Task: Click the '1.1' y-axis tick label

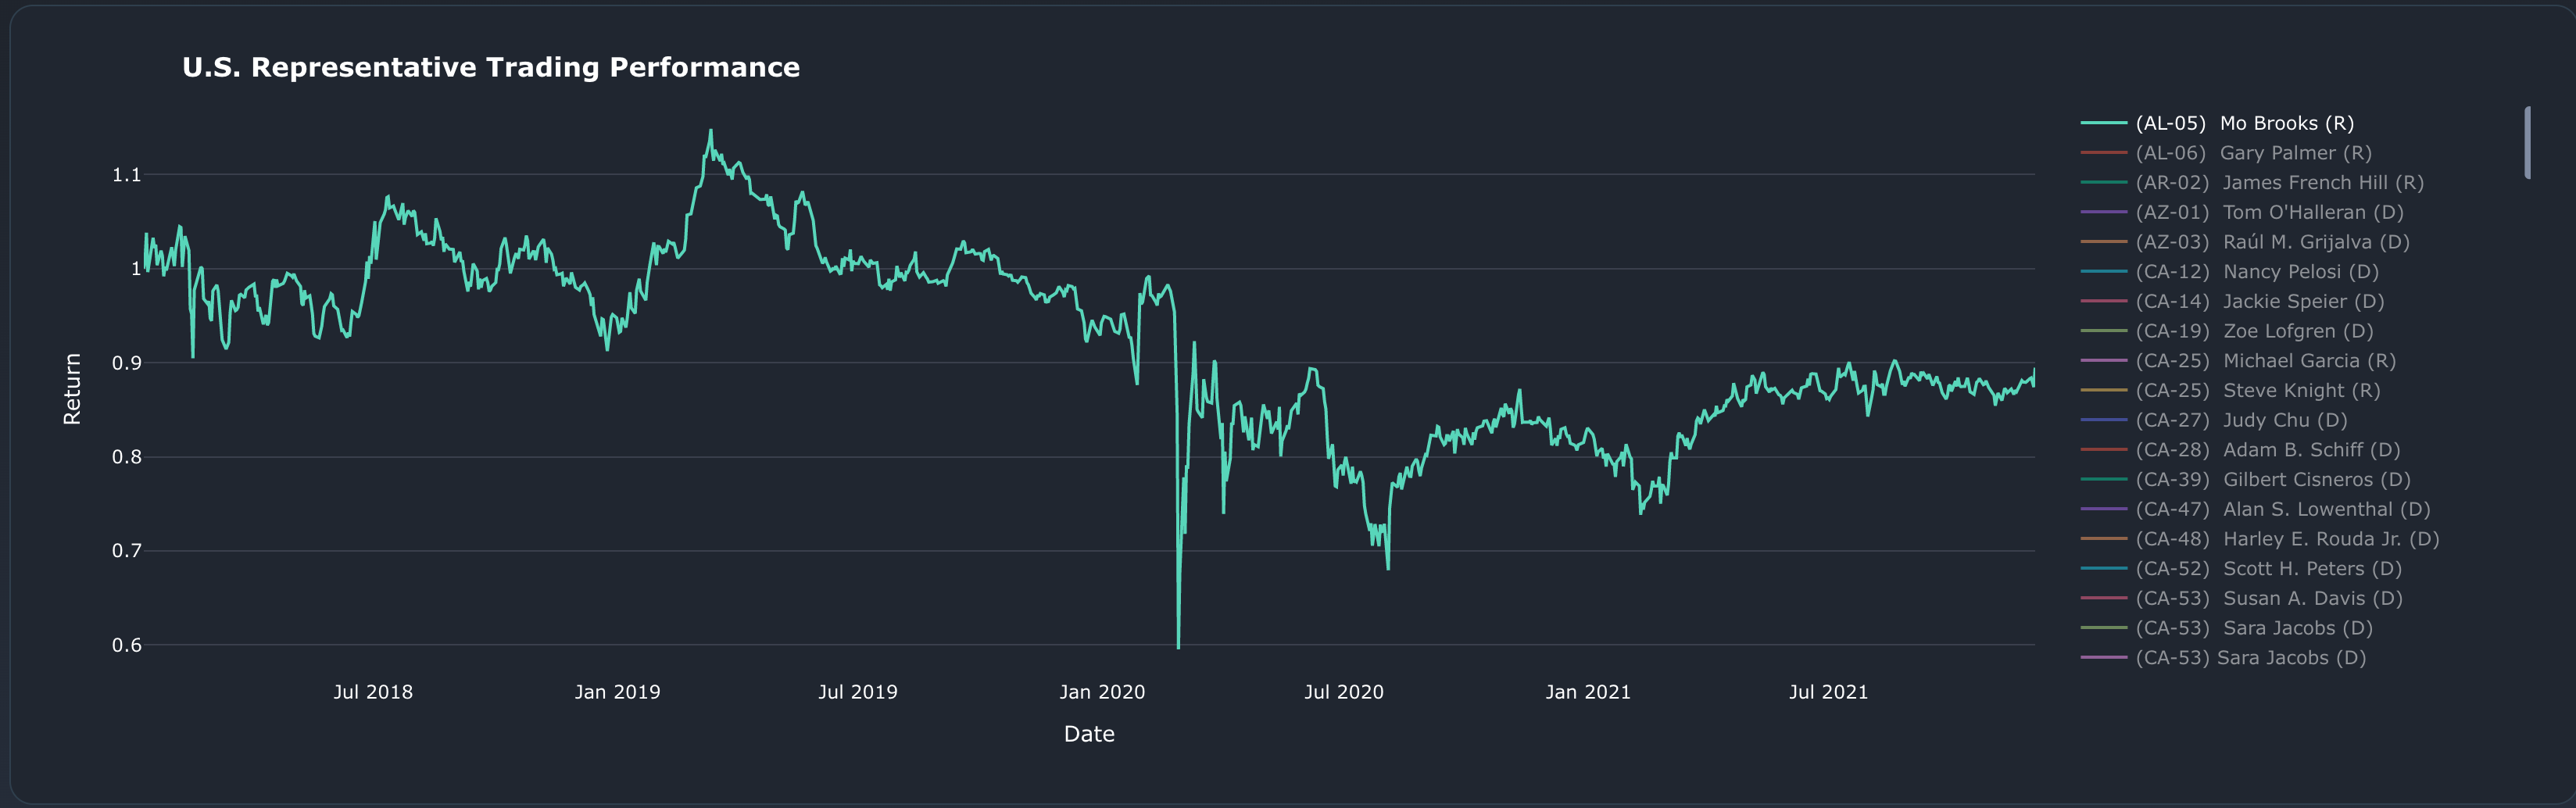Action: (x=127, y=175)
